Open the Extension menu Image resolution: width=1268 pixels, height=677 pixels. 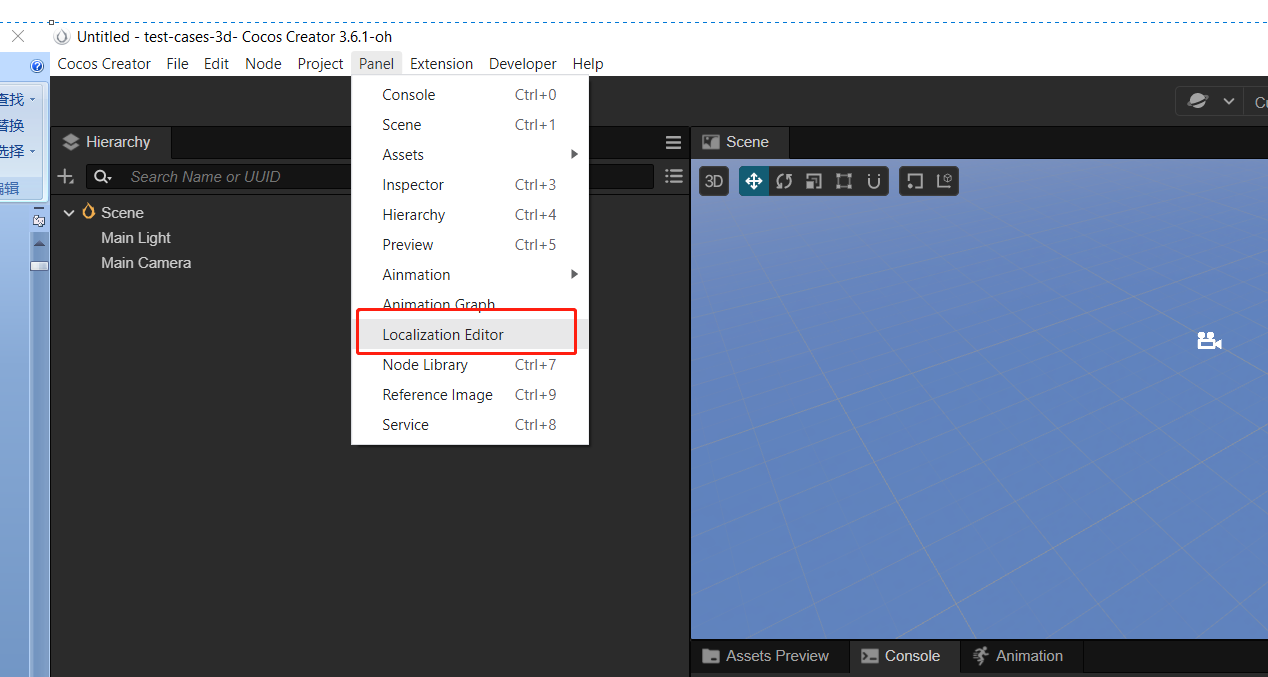441,64
